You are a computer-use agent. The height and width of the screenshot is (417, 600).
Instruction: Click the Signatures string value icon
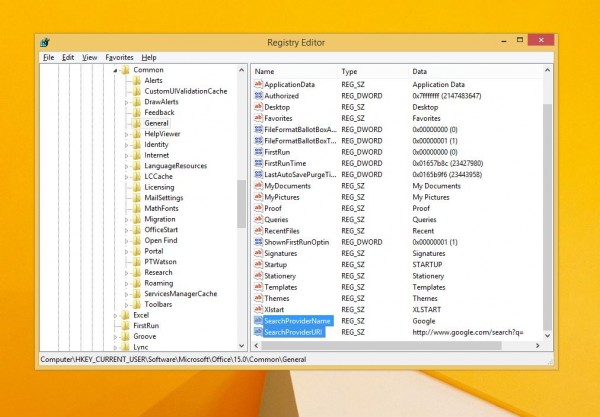(258, 253)
